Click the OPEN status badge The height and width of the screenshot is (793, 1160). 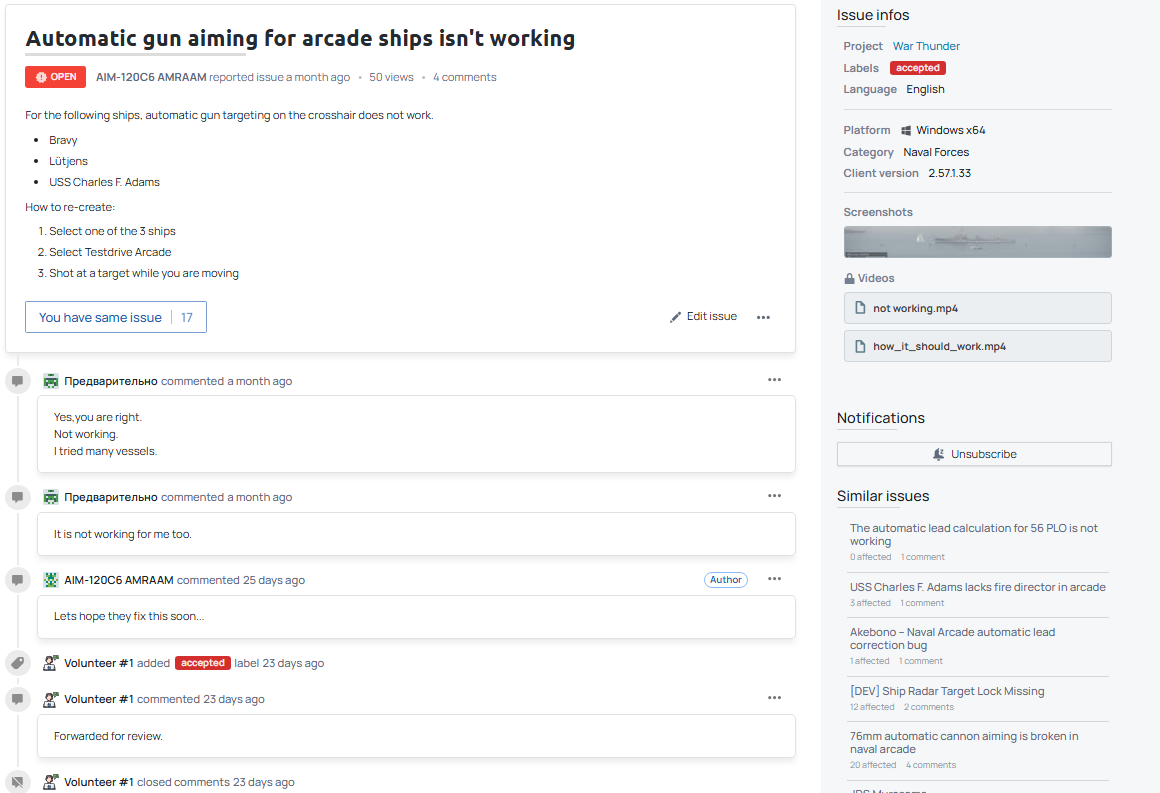[55, 77]
